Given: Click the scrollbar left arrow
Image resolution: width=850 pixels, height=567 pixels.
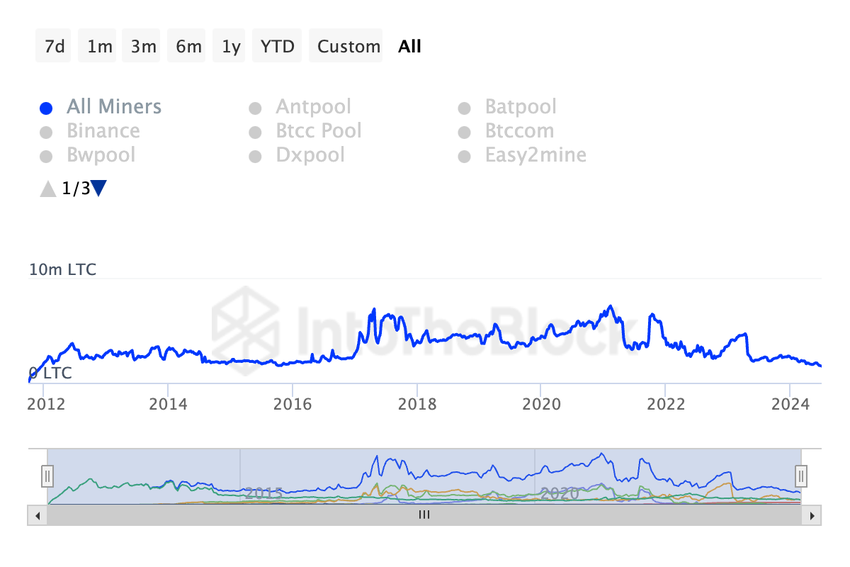Looking at the screenshot, I should click(38, 516).
